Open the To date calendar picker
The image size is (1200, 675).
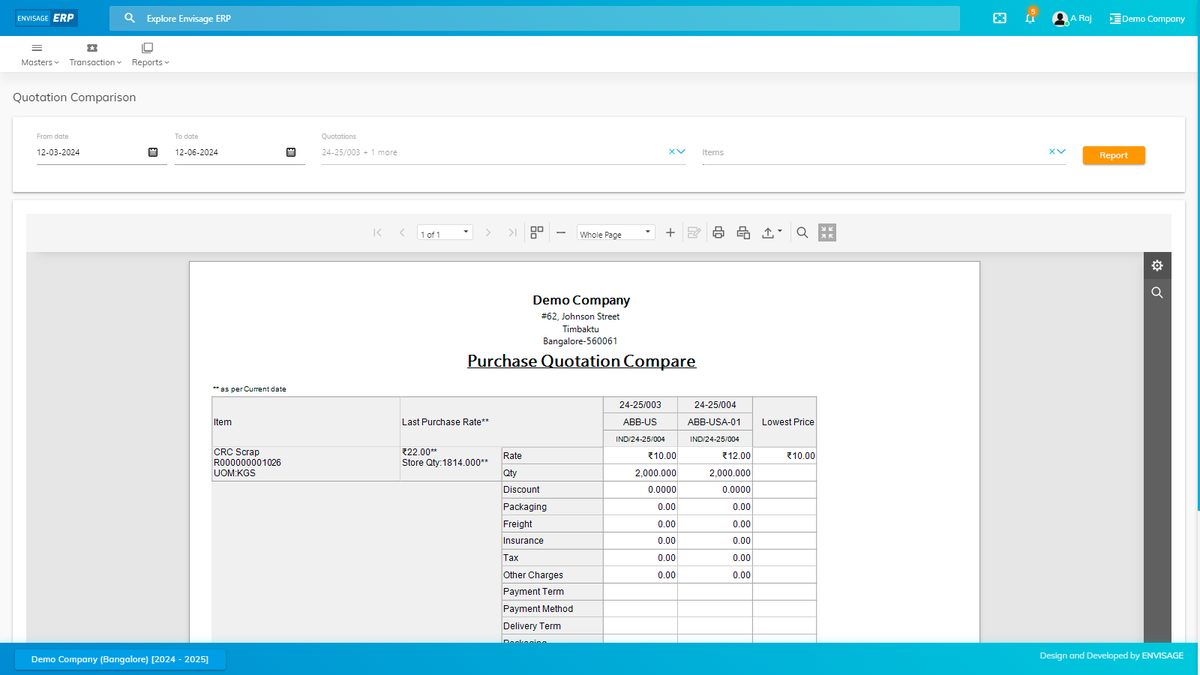[291, 152]
